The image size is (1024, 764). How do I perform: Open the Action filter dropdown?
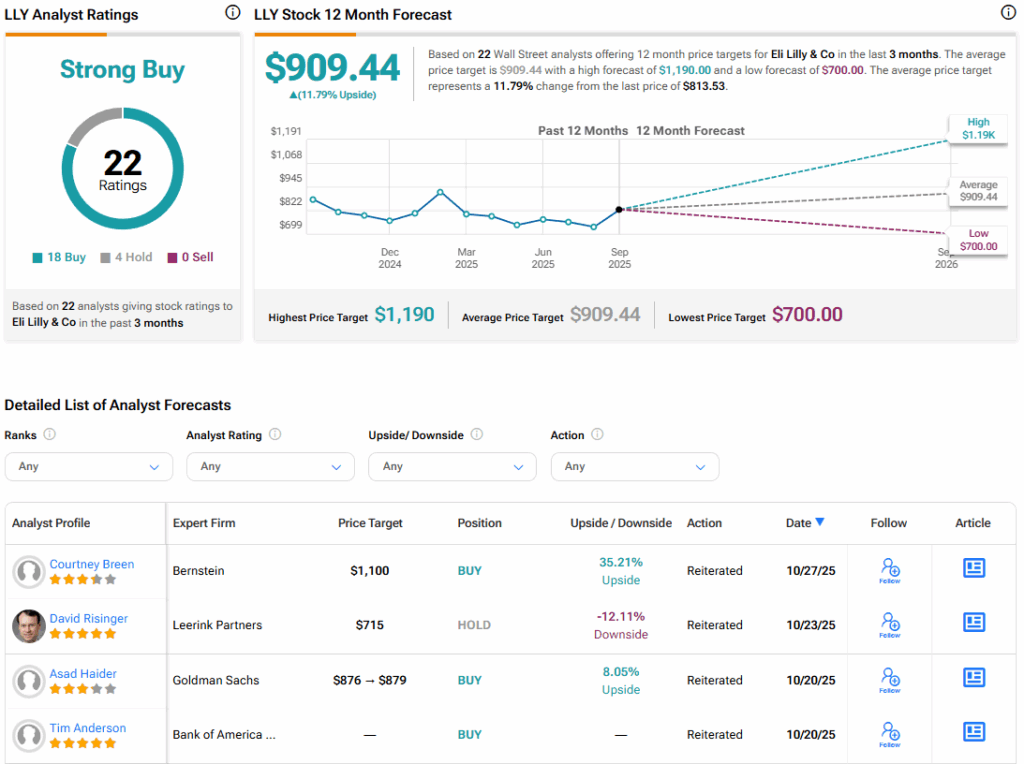tap(634, 466)
